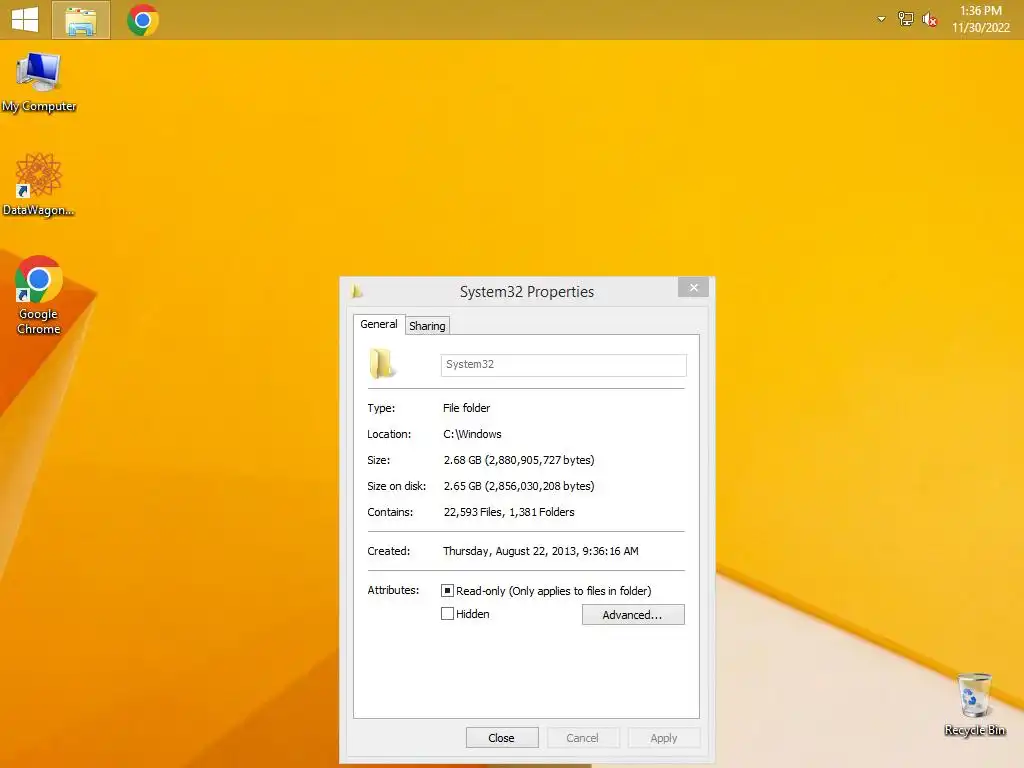
Task: Click the Cancel button
Action: click(x=582, y=737)
